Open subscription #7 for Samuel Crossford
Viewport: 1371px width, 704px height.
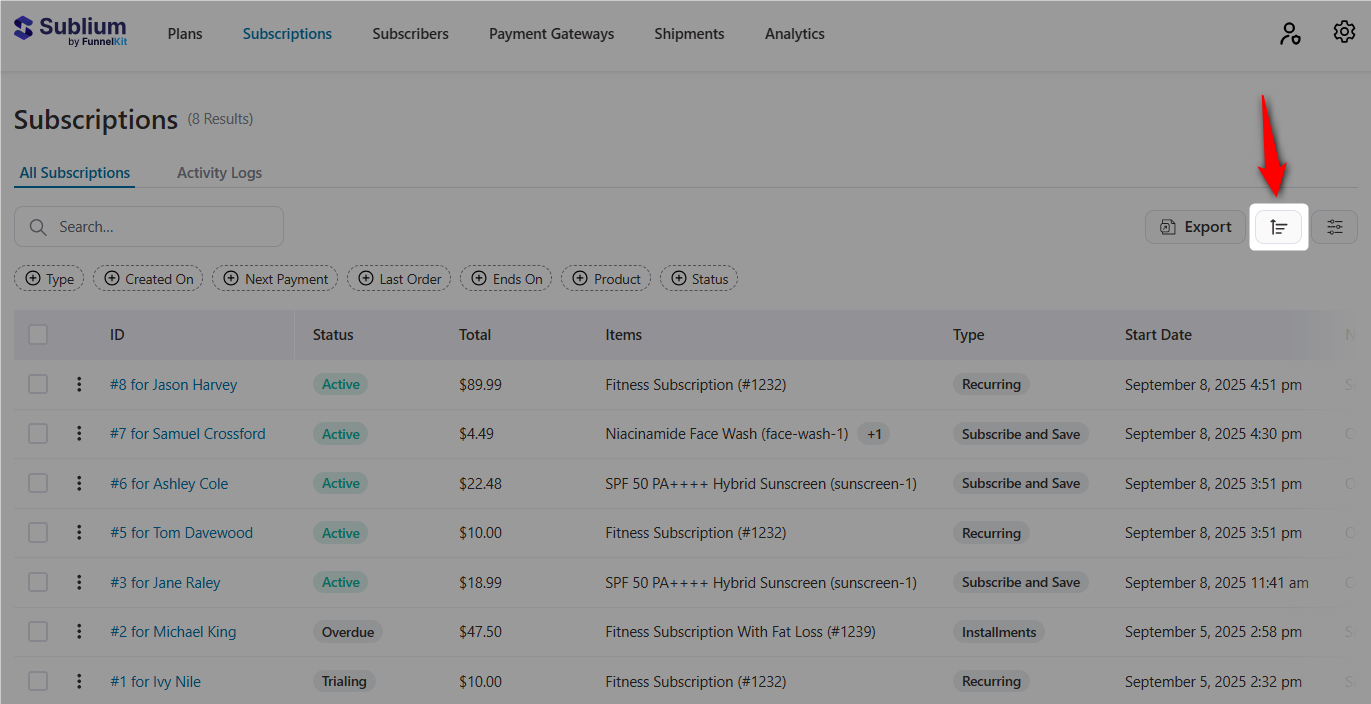(188, 433)
